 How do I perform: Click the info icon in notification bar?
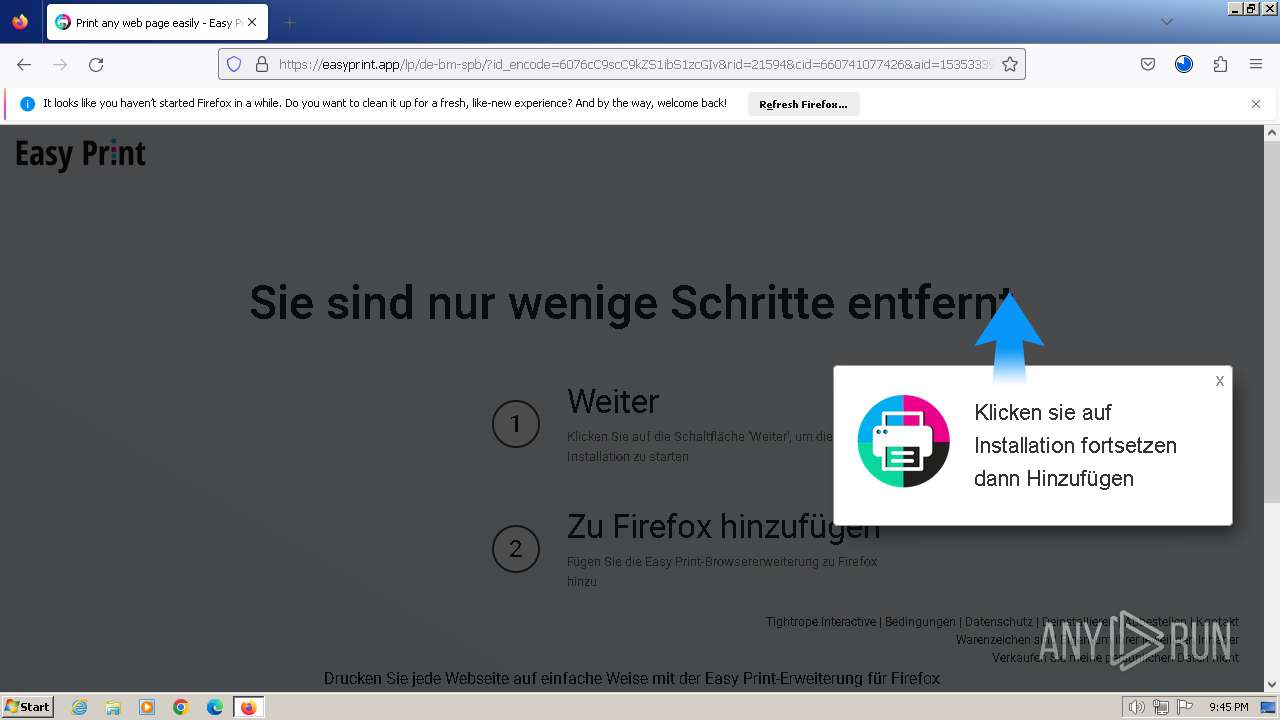[x=27, y=104]
